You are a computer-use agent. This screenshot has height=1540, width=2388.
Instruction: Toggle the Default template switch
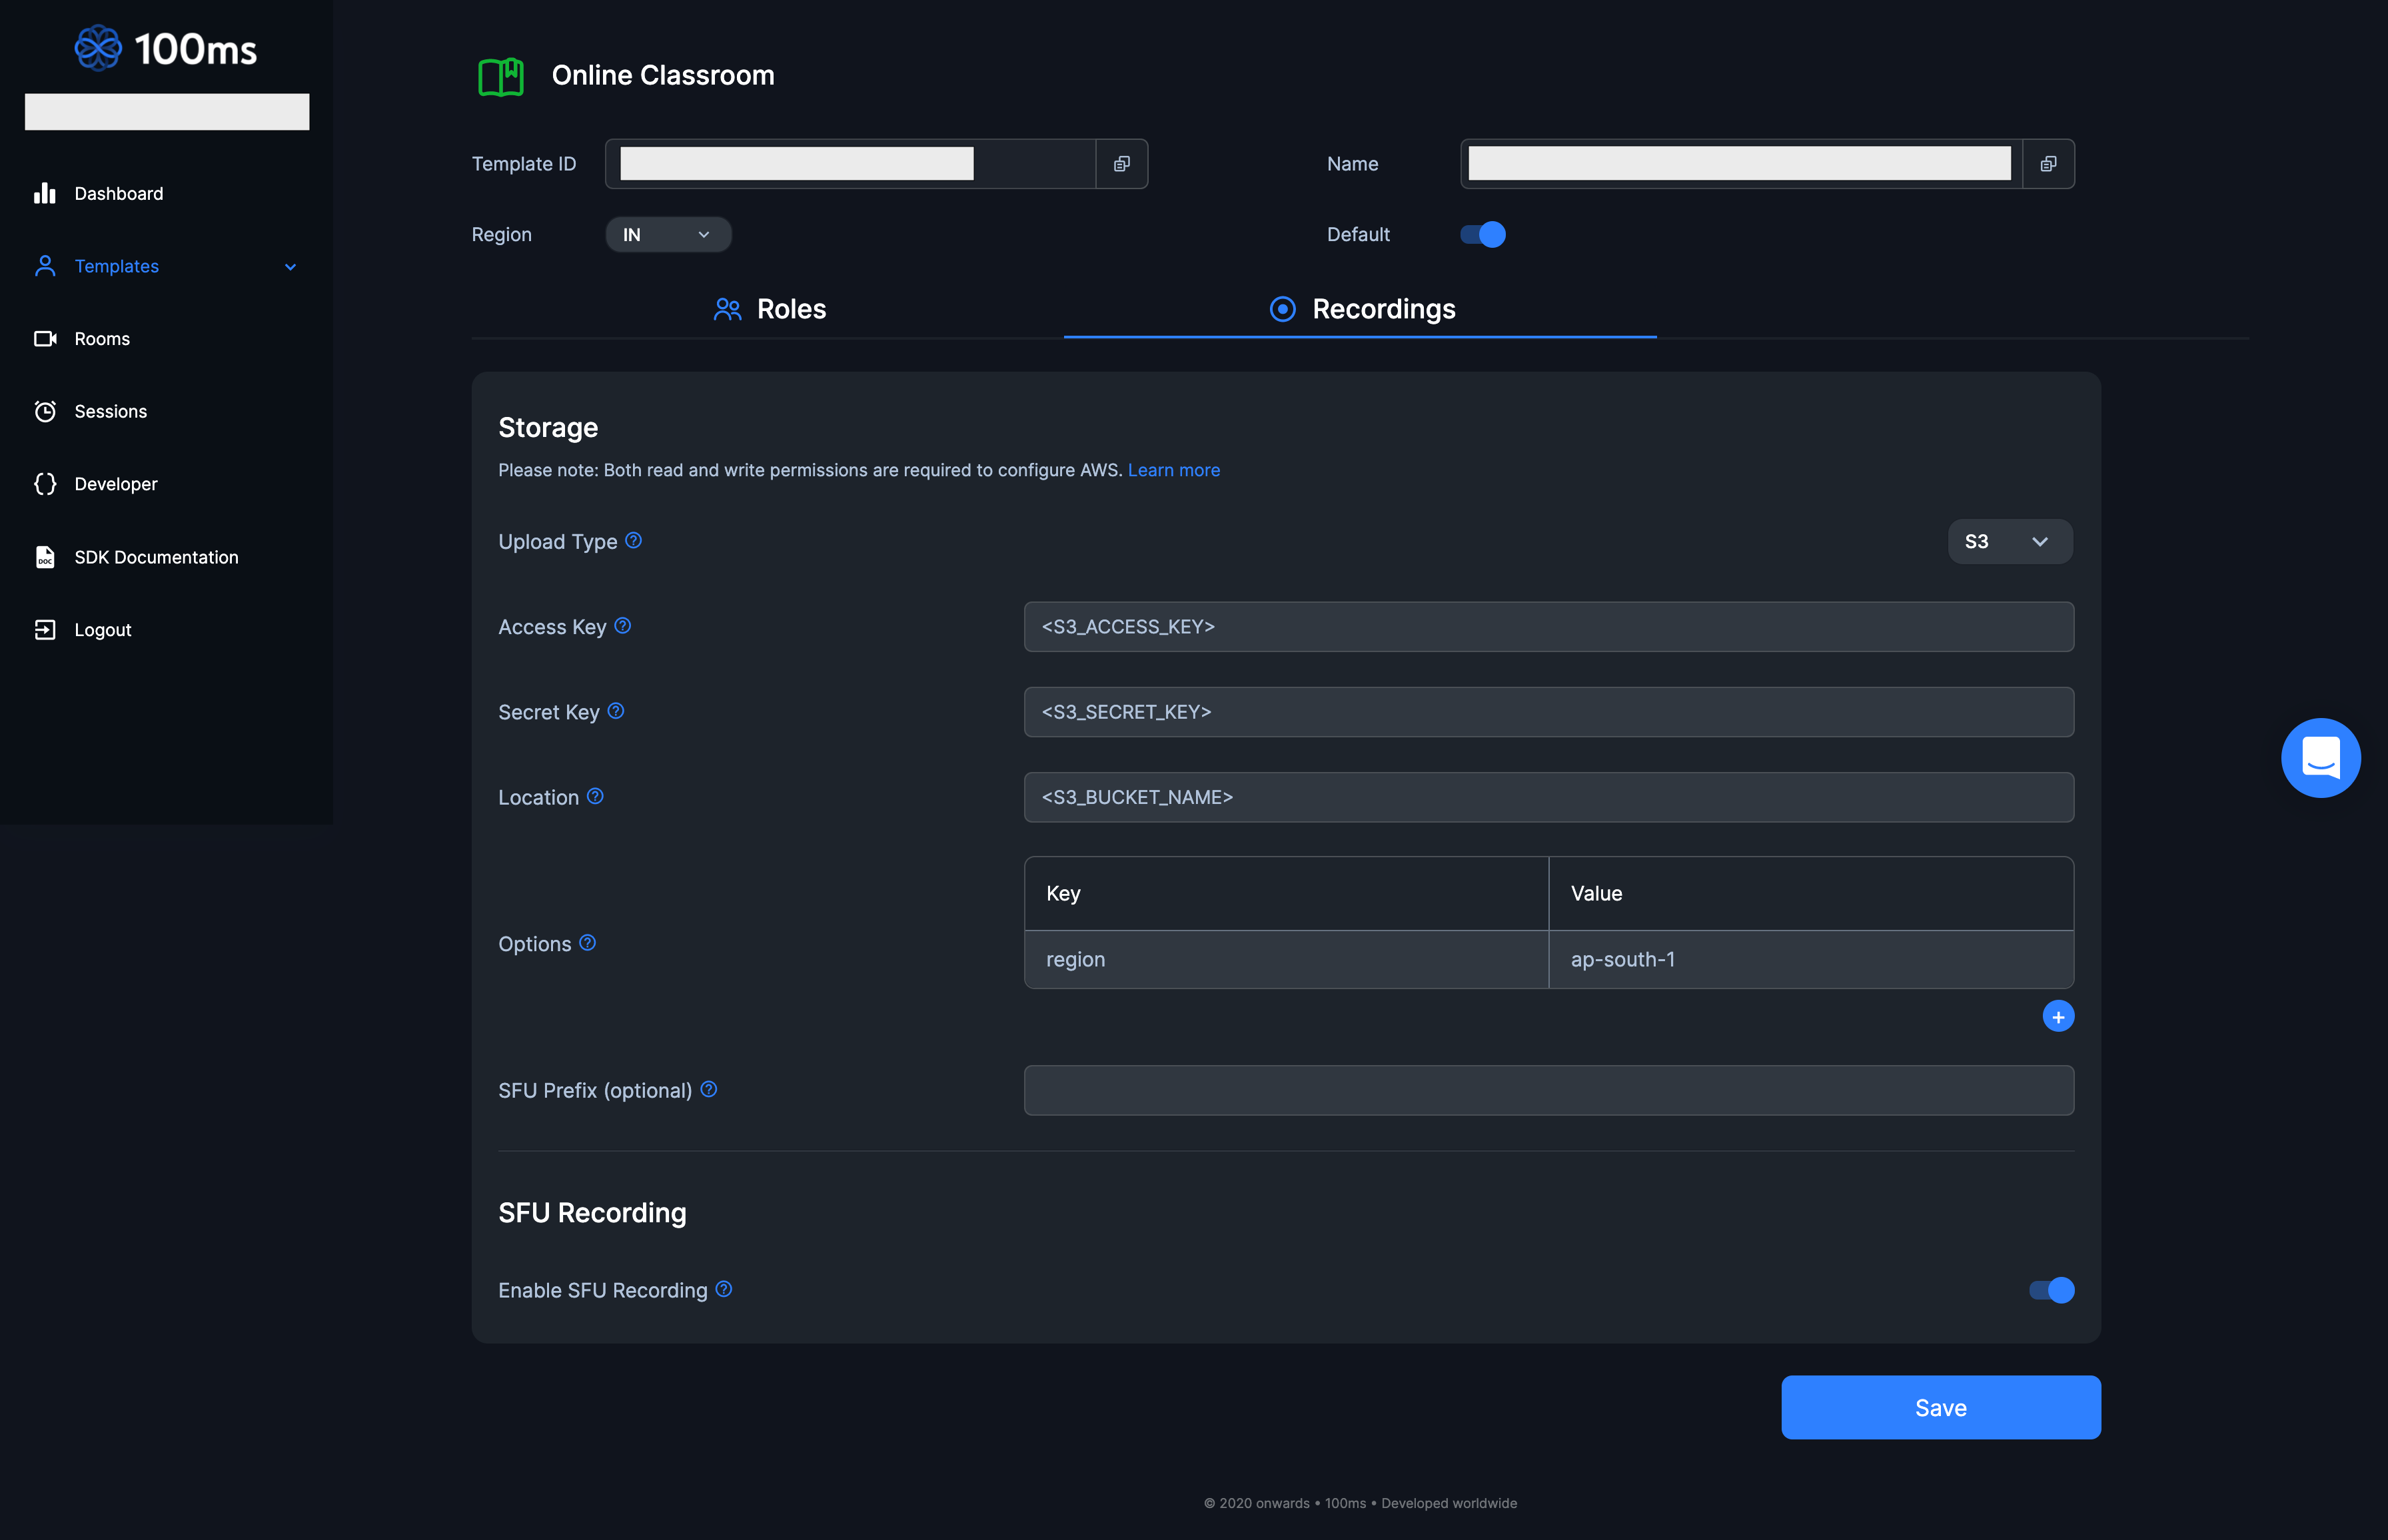tap(1482, 234)
